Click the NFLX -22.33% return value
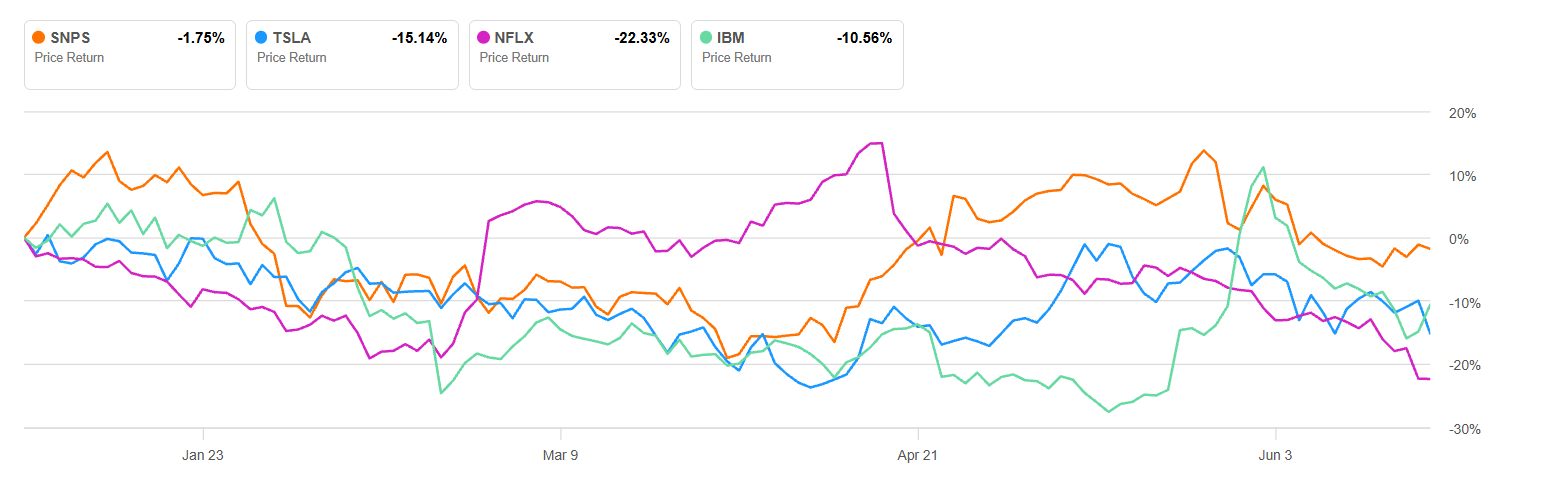The image size is (1541, 487). tap(641, 38)
